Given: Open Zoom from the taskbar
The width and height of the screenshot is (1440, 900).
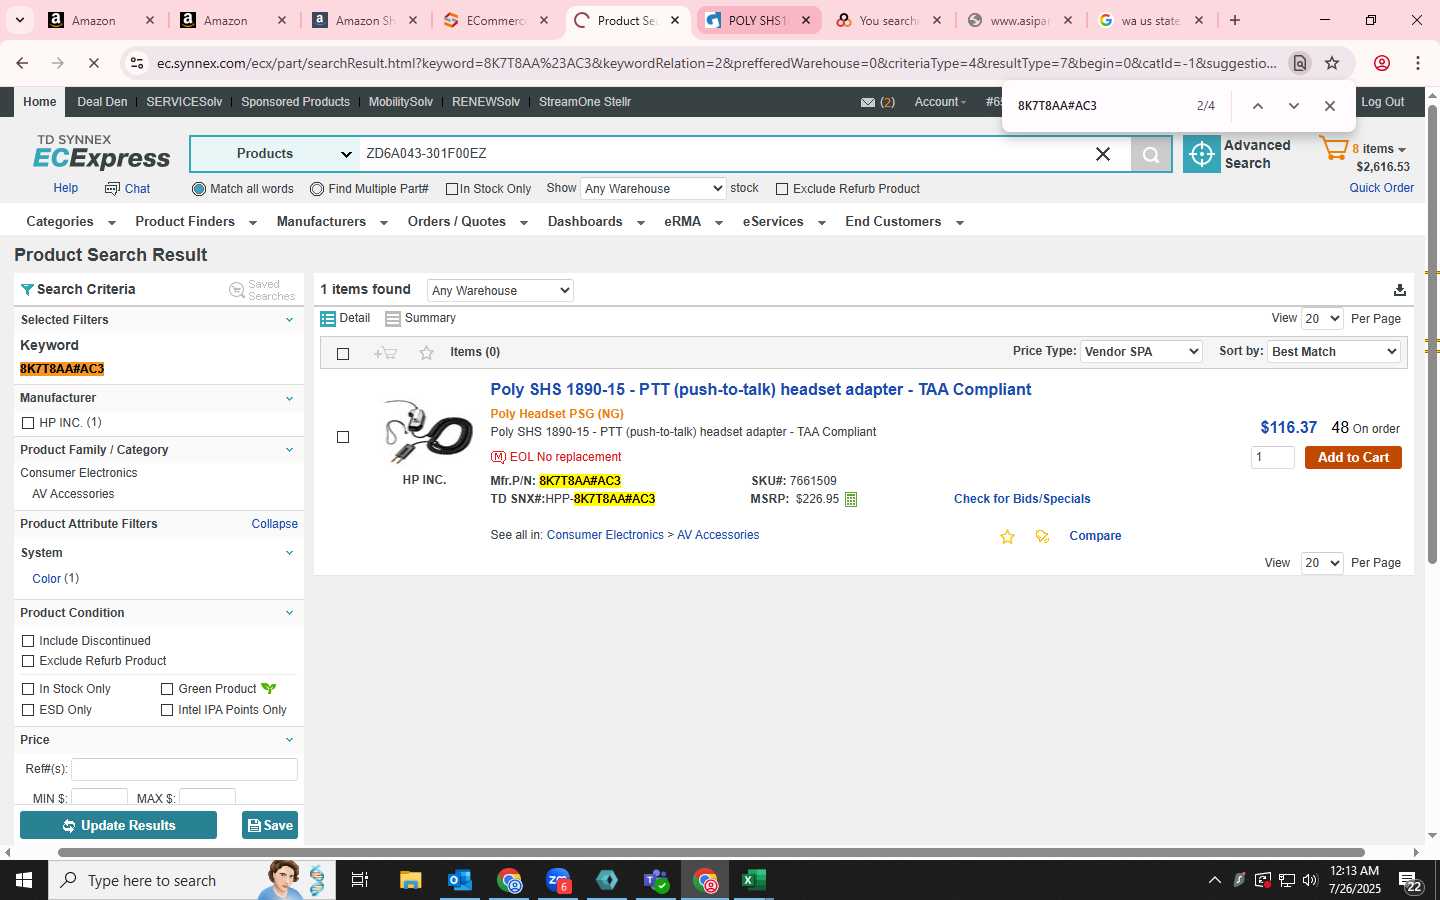Looking at the screenshot, I should tap(558, 880).
